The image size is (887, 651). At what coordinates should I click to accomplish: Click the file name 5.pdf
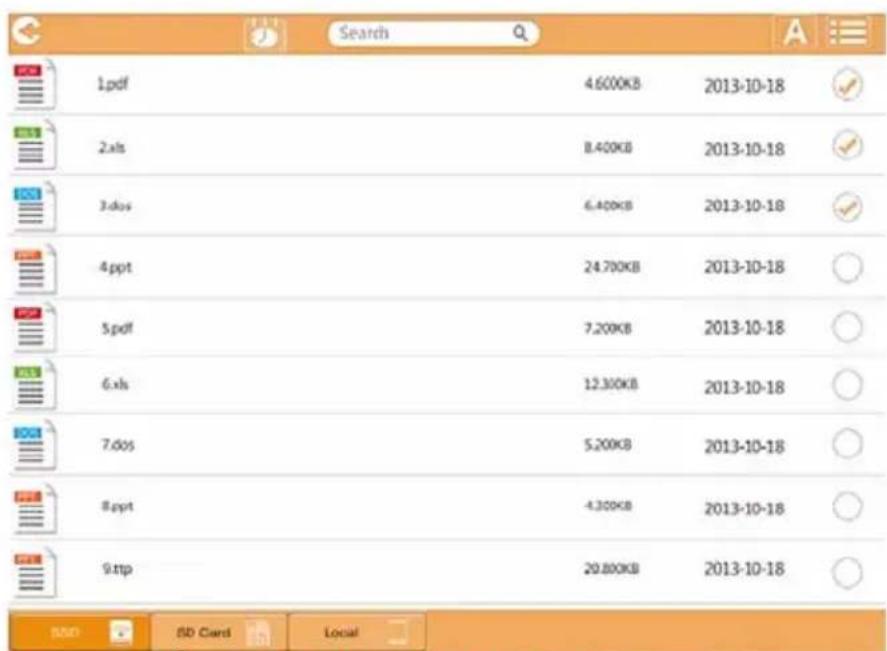click(x=117, y=328)
